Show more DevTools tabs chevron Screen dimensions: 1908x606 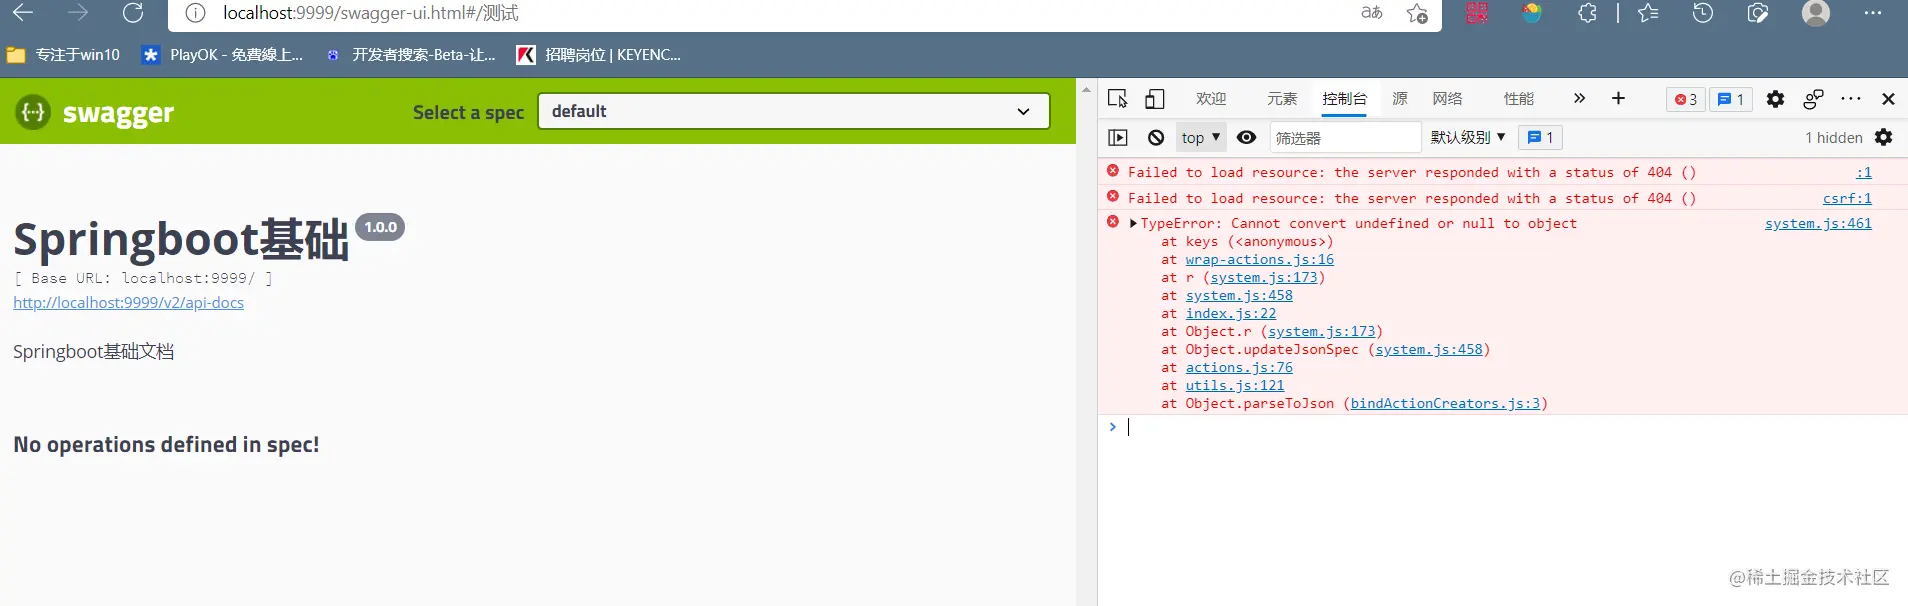tap(1579, 98)
